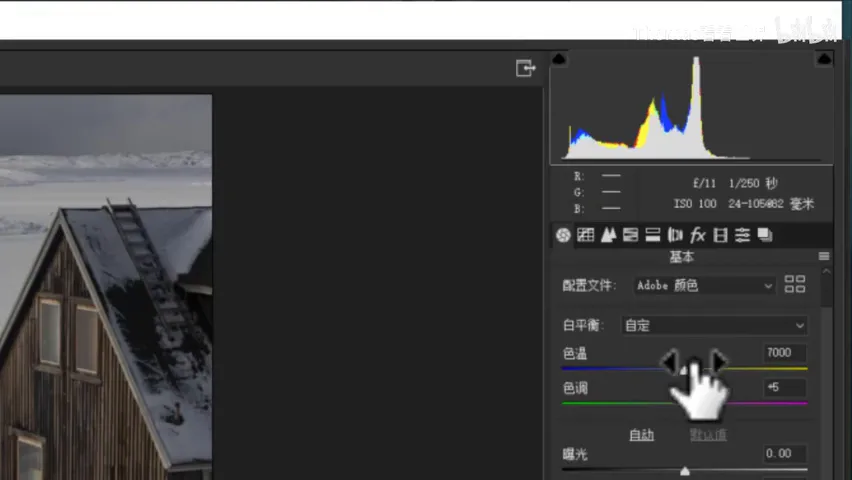Click the 24-105@82 毫米 lens text
The width and height of the screenshot is (852, 480).
point(771,204)
